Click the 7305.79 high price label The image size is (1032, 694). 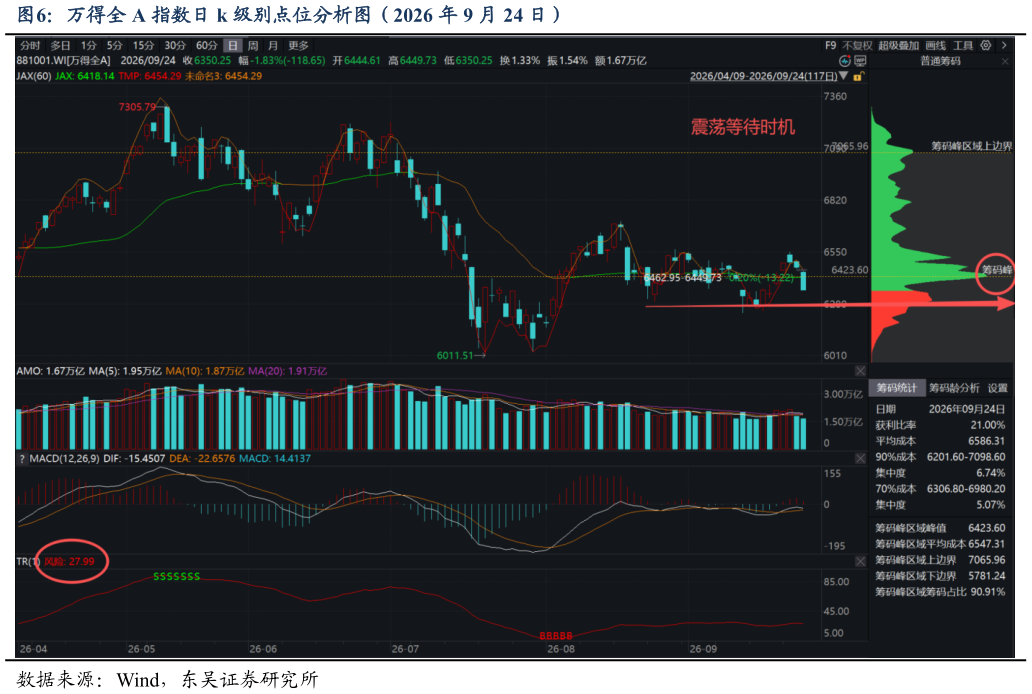[138, 107]
